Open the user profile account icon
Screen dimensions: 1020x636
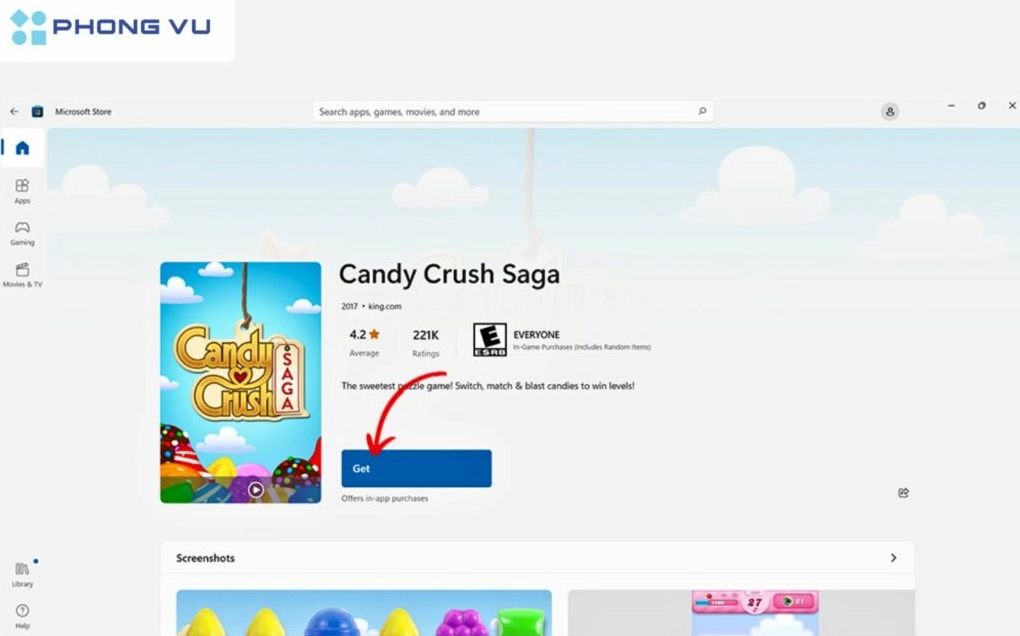pyautogui.click(x=890, y=112)
